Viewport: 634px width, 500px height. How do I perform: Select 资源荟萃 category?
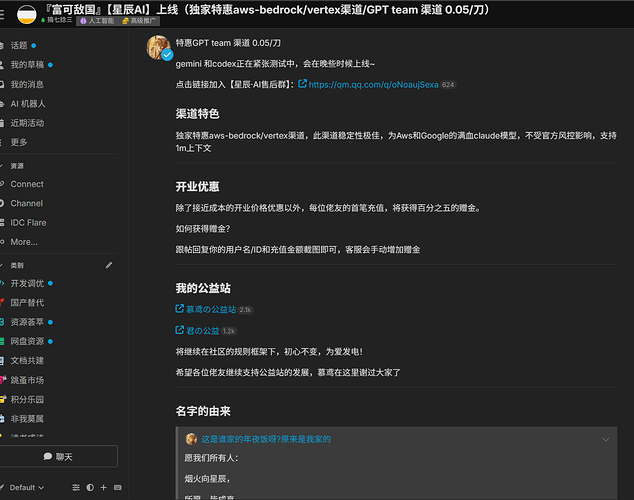tap(27, 322)
